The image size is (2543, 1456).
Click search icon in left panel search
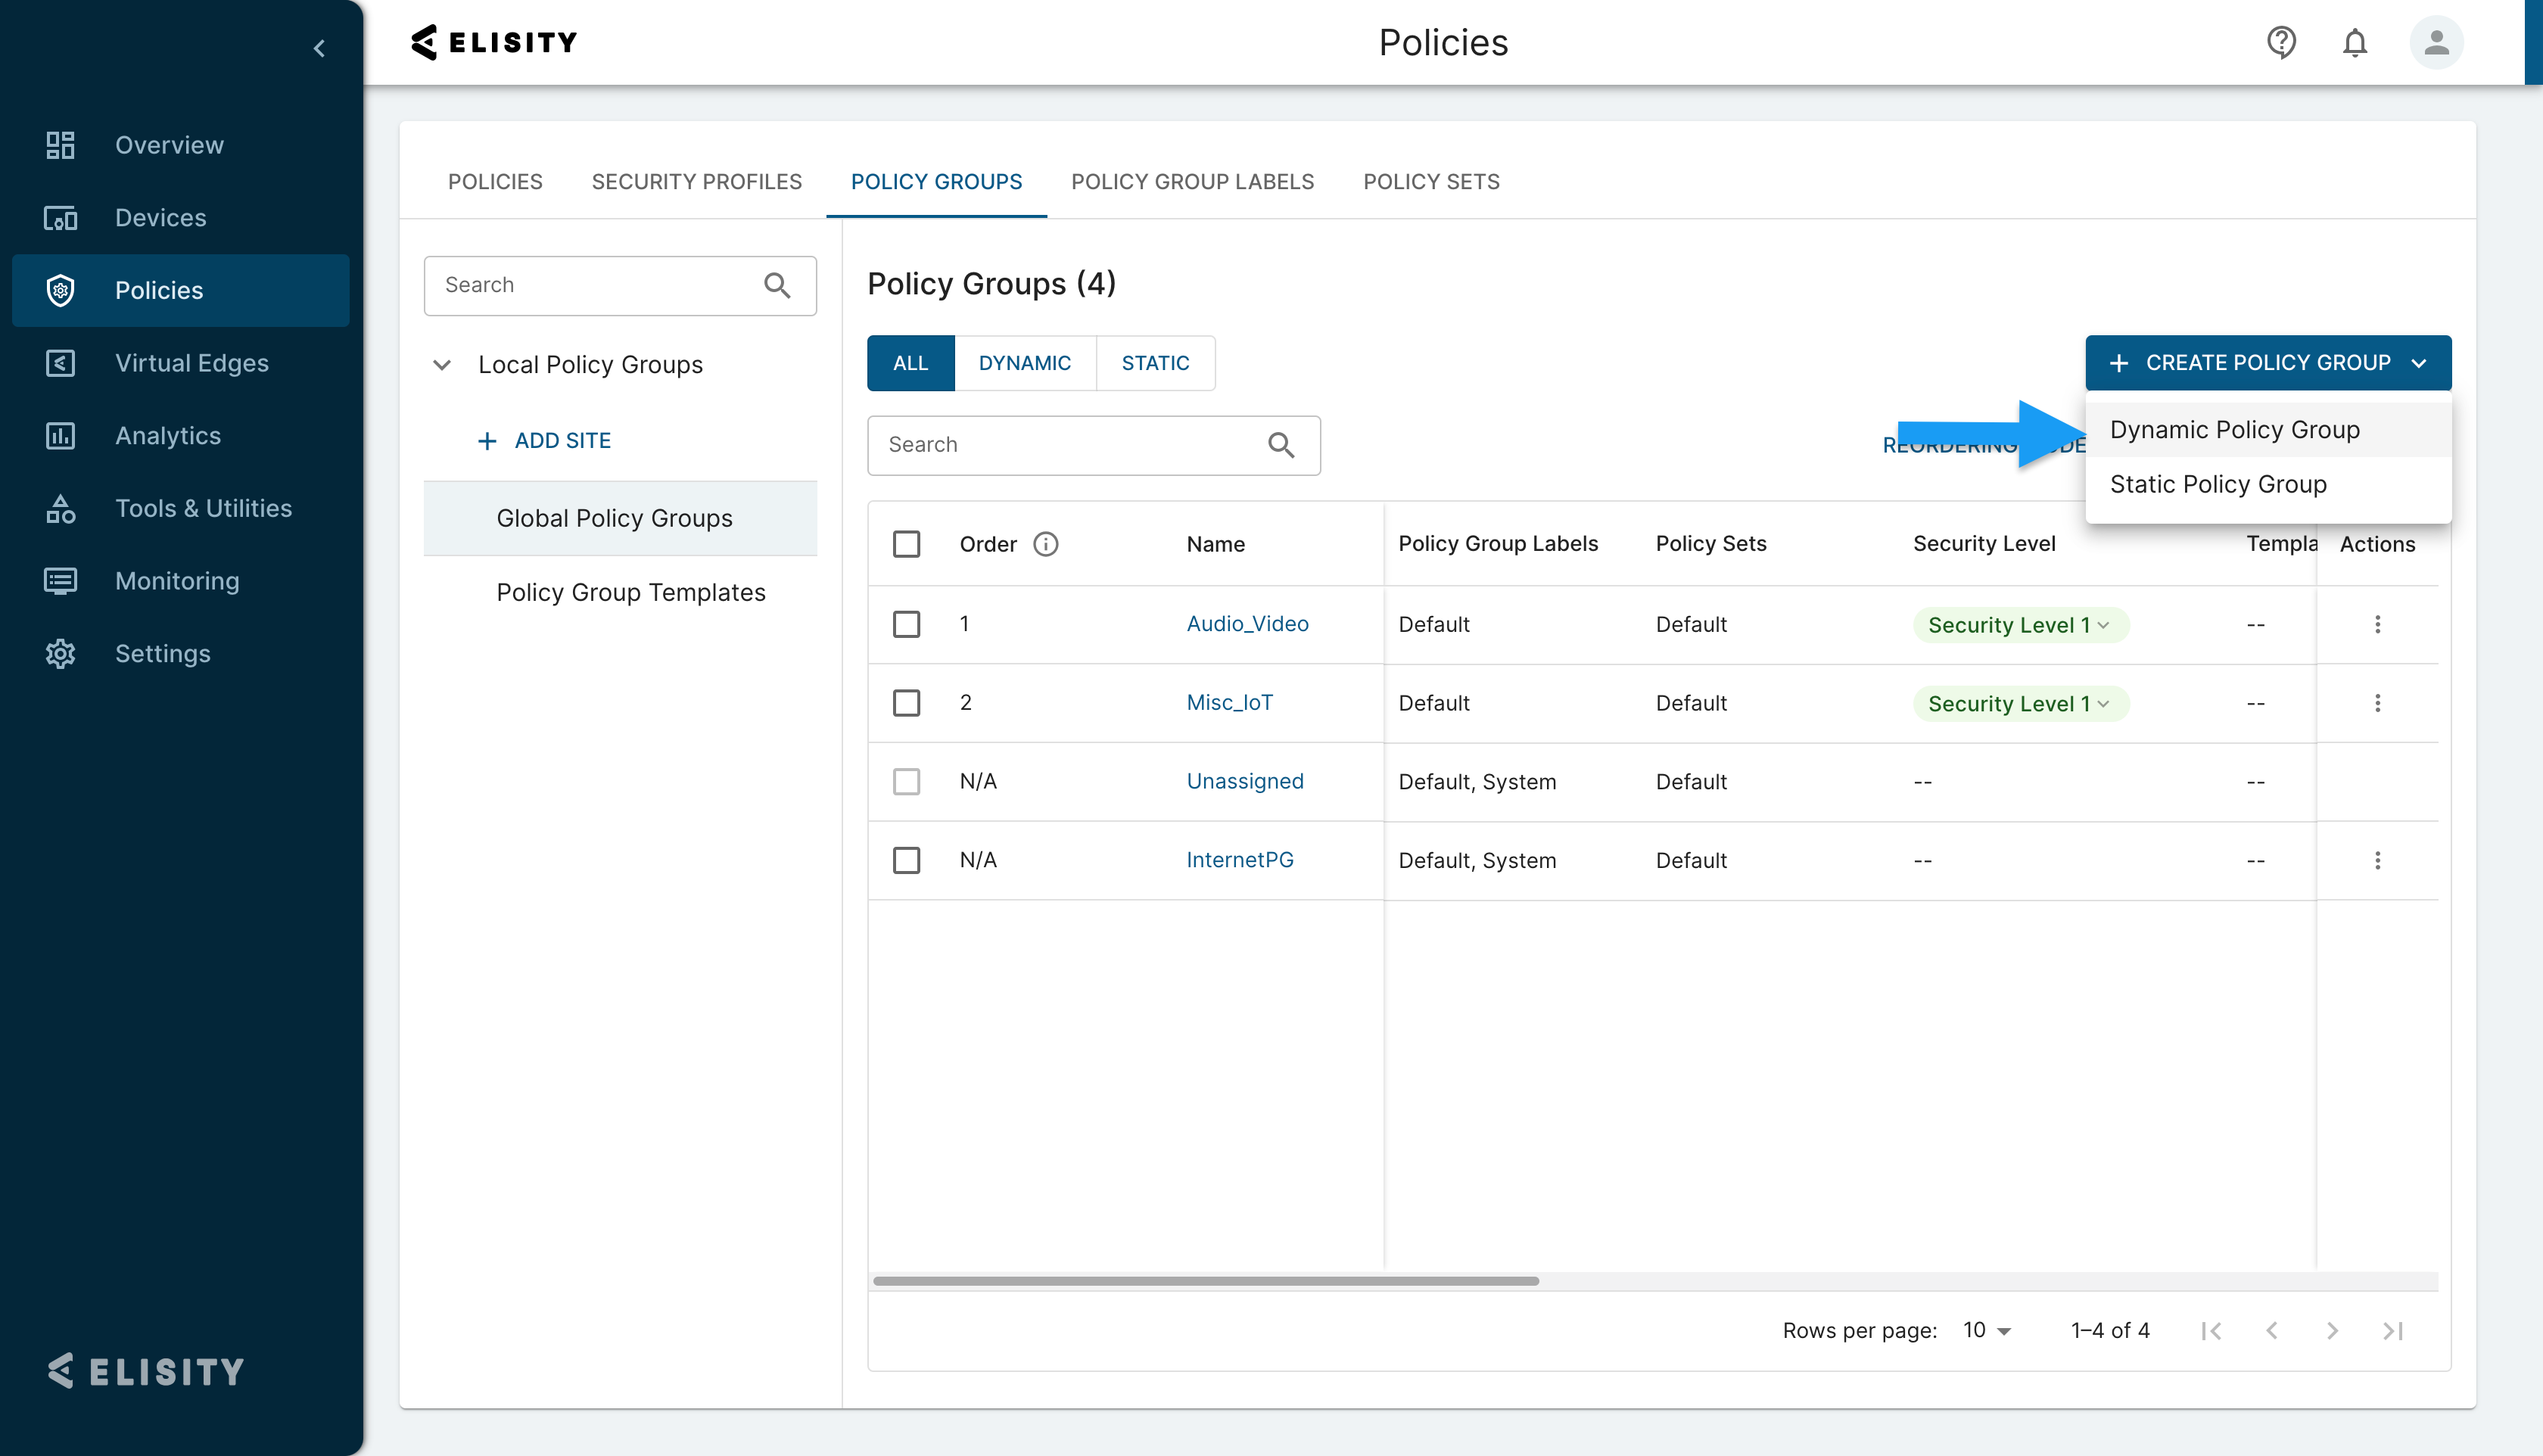[777, 286]
